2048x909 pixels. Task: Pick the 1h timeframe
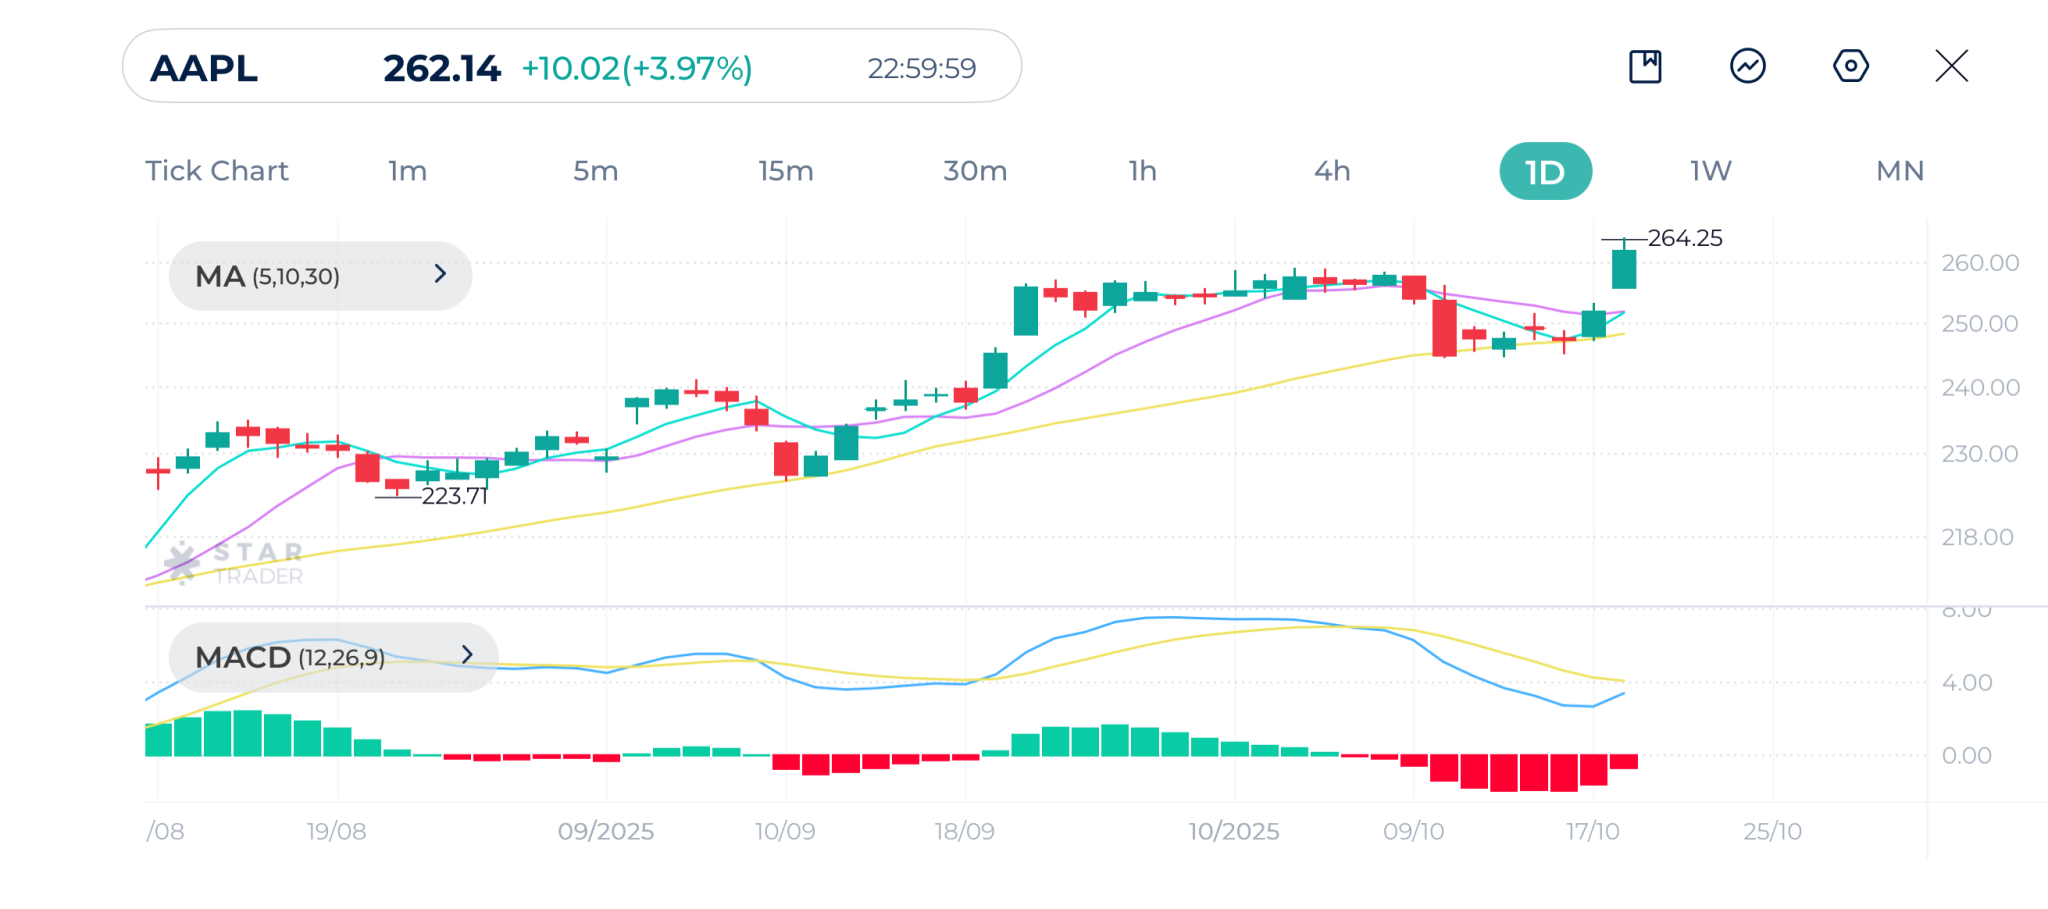coord(1142,171)
